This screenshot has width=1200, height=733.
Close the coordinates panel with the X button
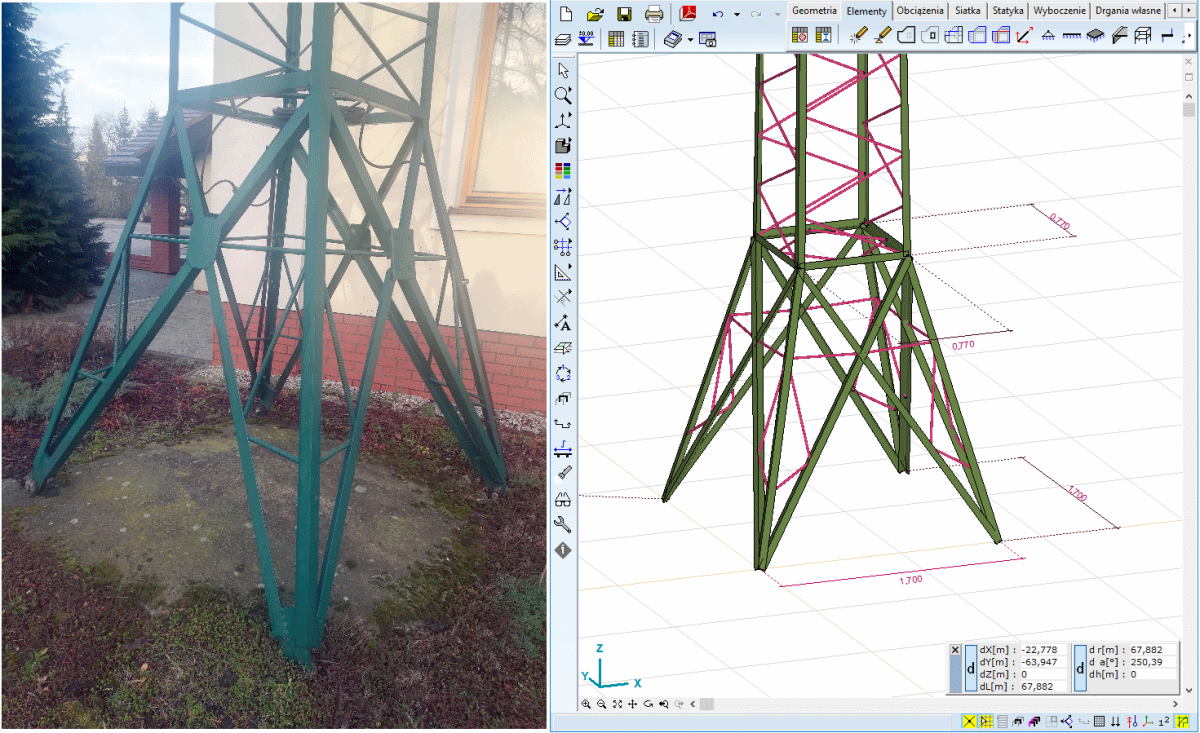pos(955,650)
